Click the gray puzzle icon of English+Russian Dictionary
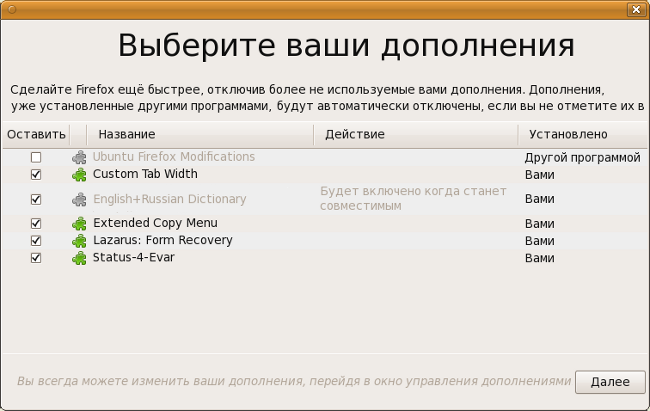 click(79, 199)
